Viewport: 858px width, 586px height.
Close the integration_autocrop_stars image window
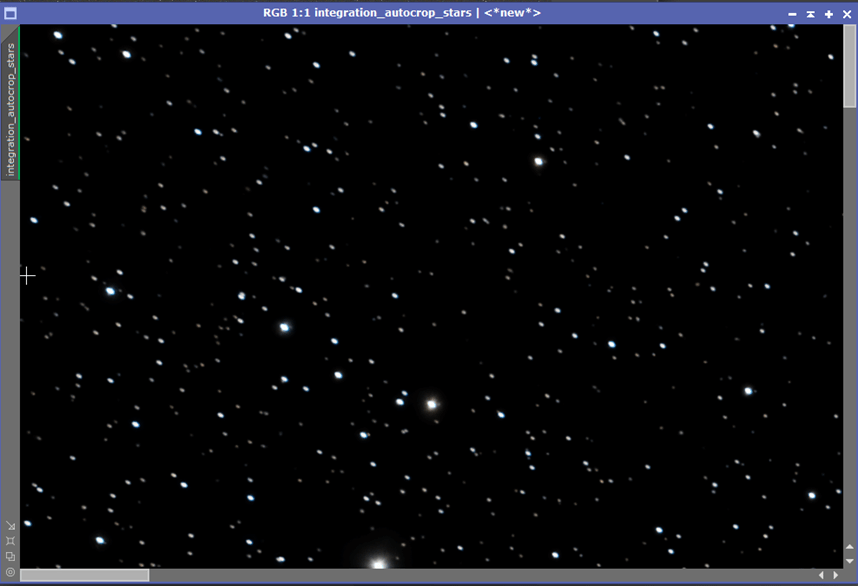click(x=847, y=14)
